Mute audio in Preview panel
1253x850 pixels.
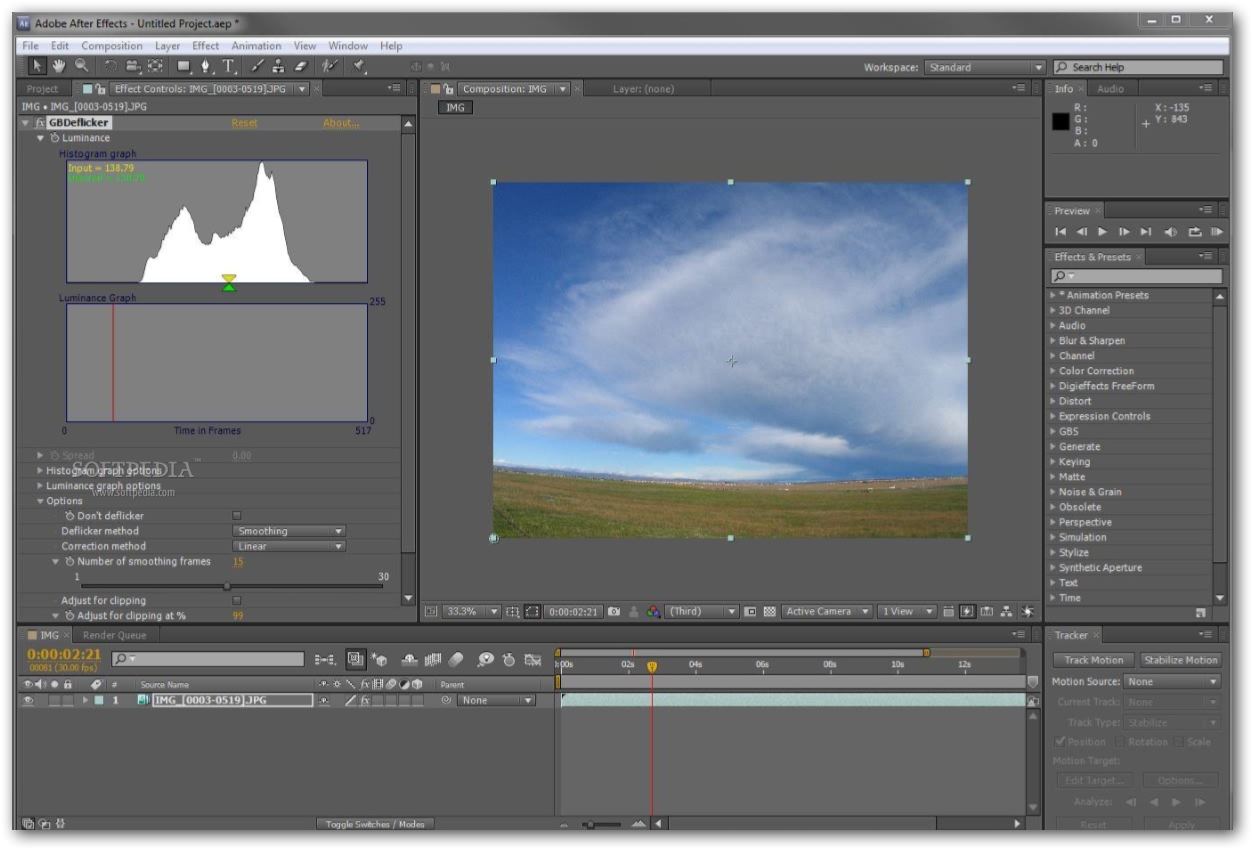1171,232
